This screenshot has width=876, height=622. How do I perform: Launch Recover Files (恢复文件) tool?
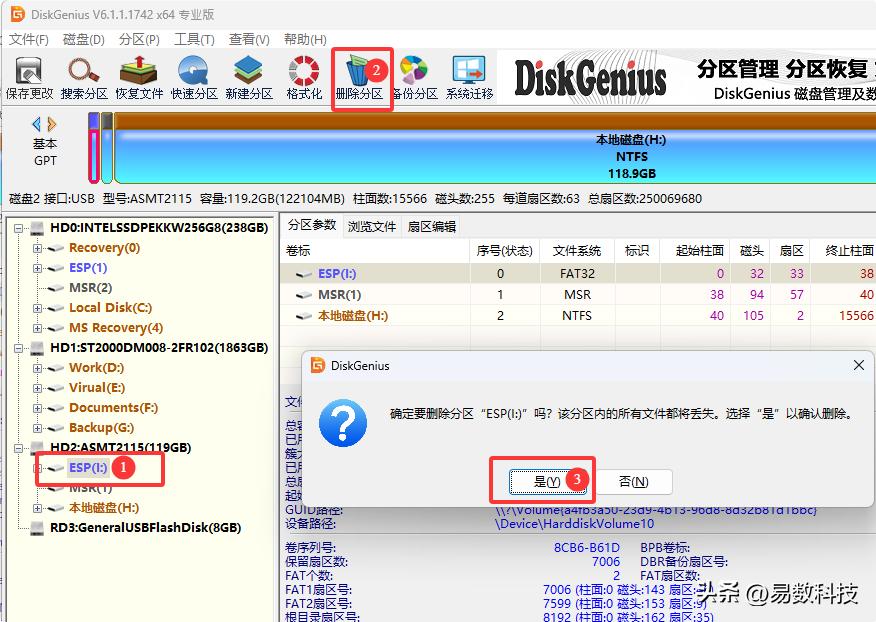(139, 78)
